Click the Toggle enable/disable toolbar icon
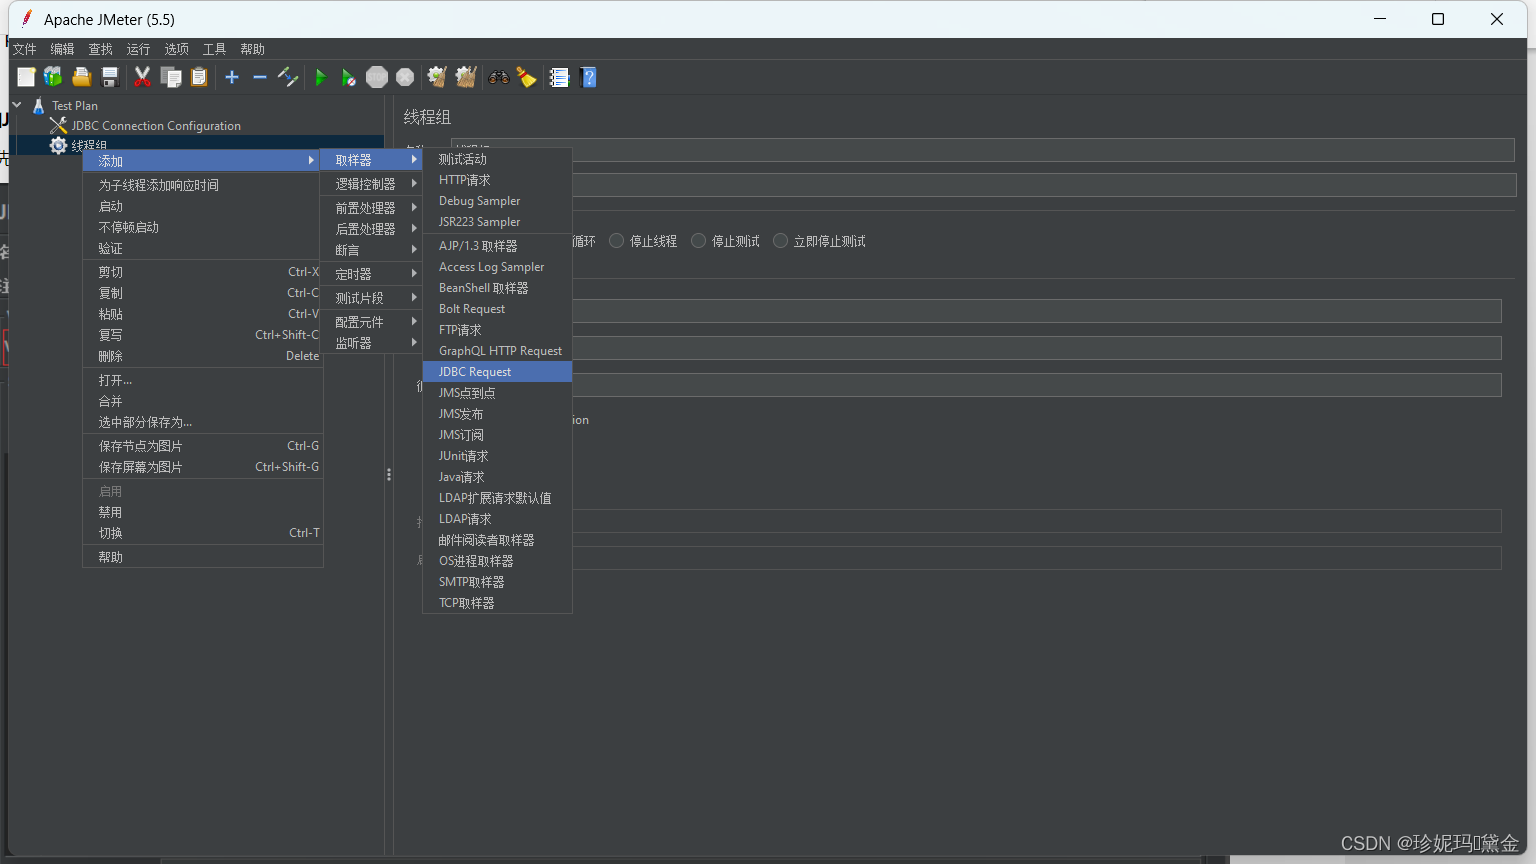 (x=288, y=77)
